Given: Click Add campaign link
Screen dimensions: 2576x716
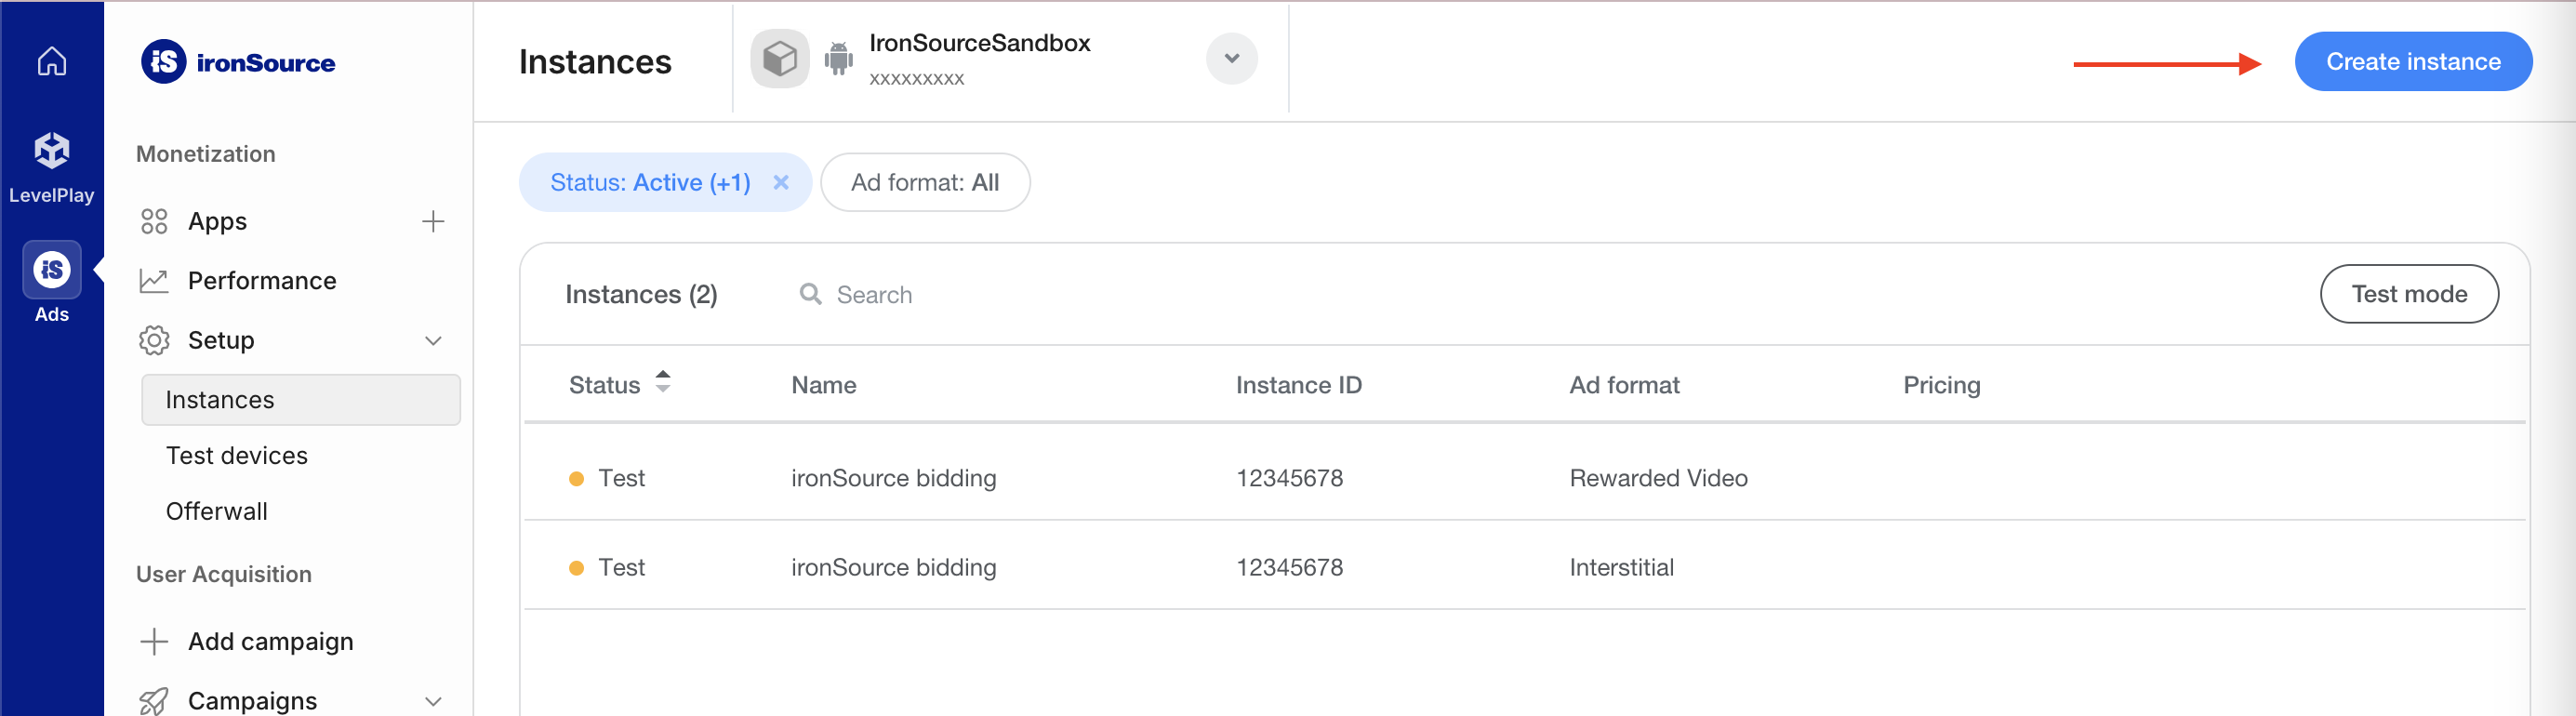Looking at the screenshot, I should [270, 641].
